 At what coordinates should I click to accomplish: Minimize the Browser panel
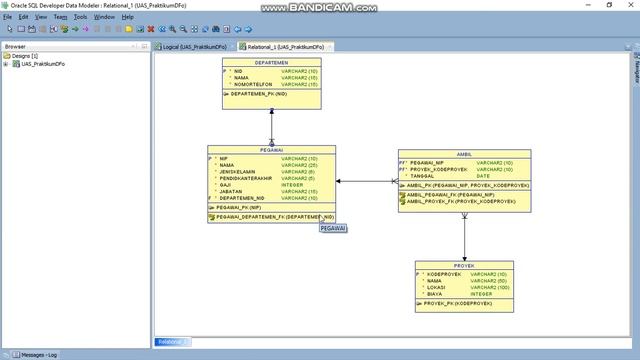tap(133, 47)
